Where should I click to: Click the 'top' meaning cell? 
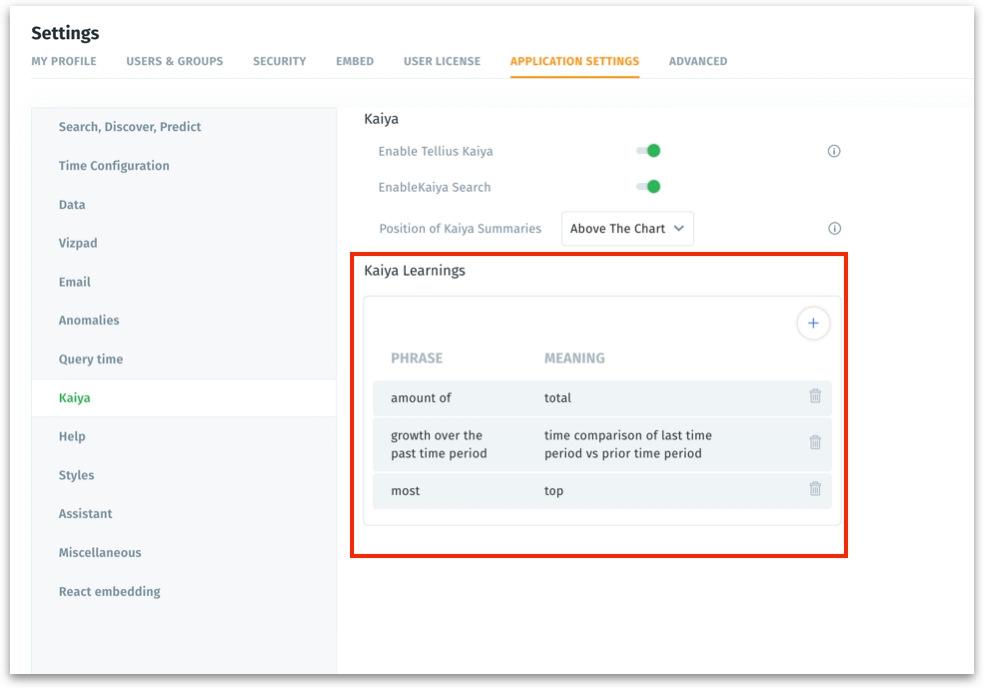click(554, 491)
